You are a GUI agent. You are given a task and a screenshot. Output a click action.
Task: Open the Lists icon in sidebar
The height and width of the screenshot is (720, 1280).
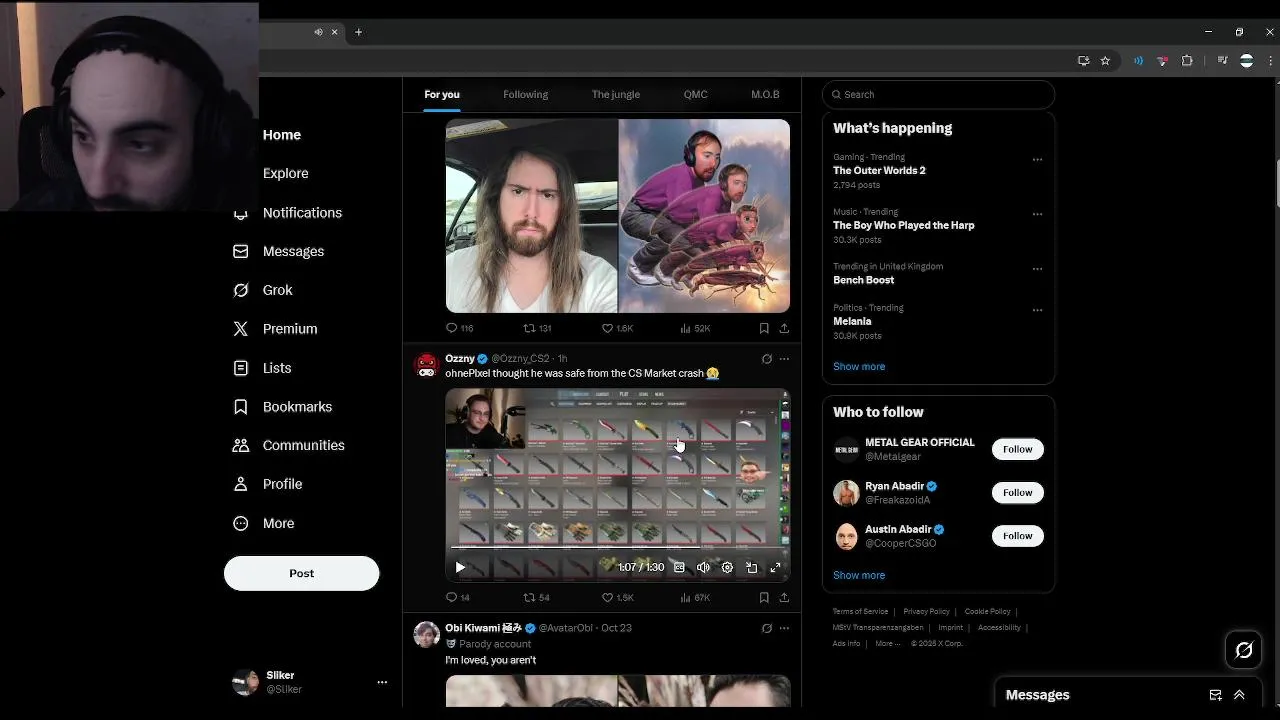(240, 368)
